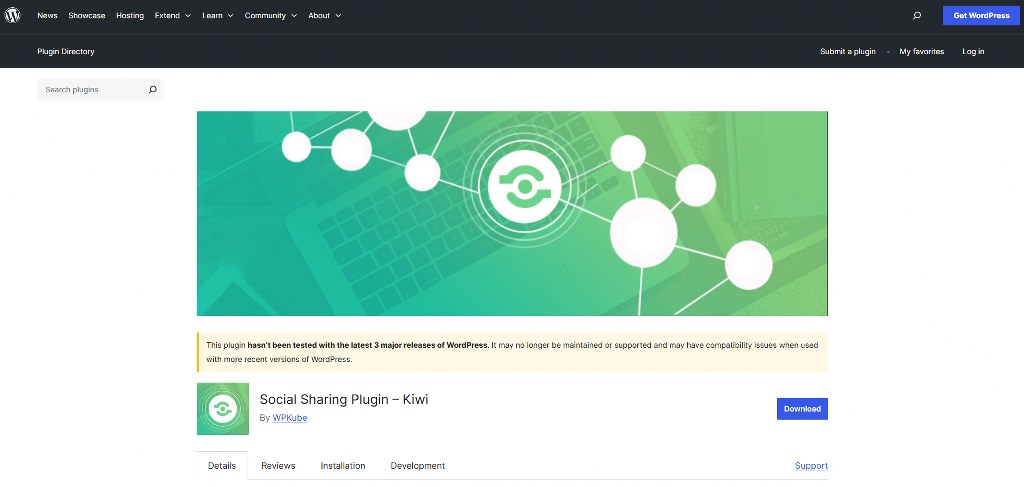Expand the Learn menu
The height and width of the screenshot is (487, 1024).
[x=218, y=16]
